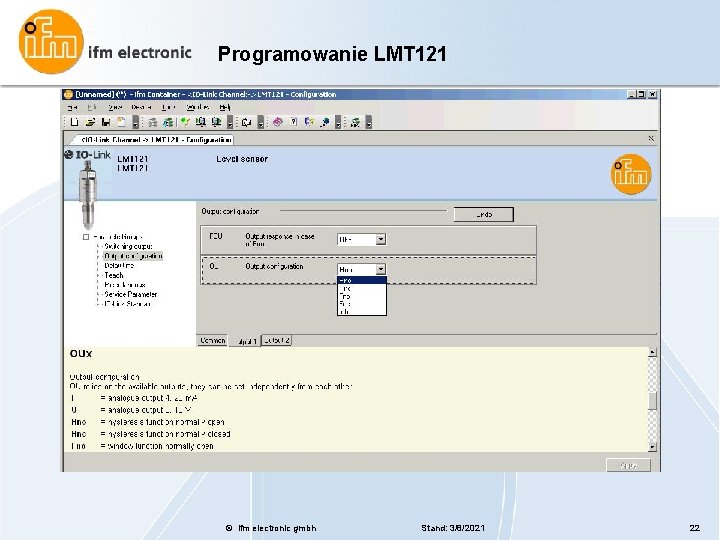Click the dark blue plug toolbar icon

(325, 122)
